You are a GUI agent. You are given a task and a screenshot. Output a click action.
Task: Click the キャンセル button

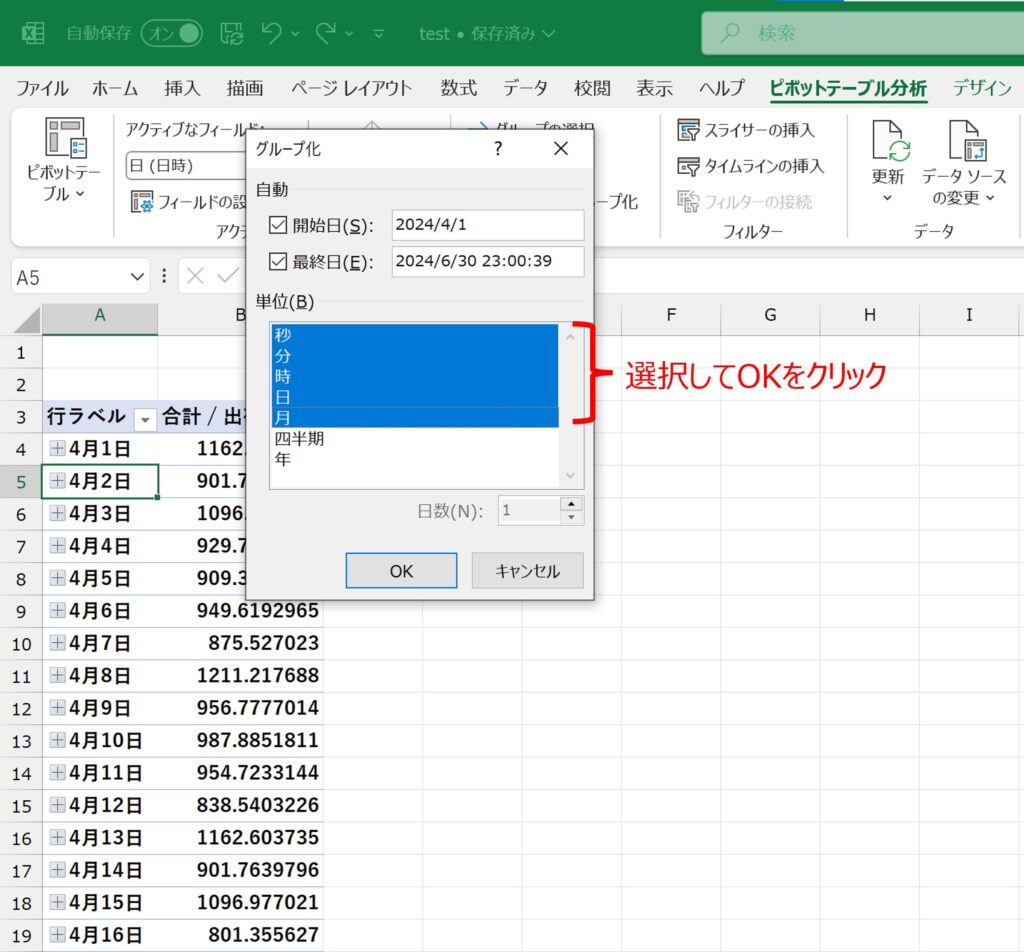528,571
